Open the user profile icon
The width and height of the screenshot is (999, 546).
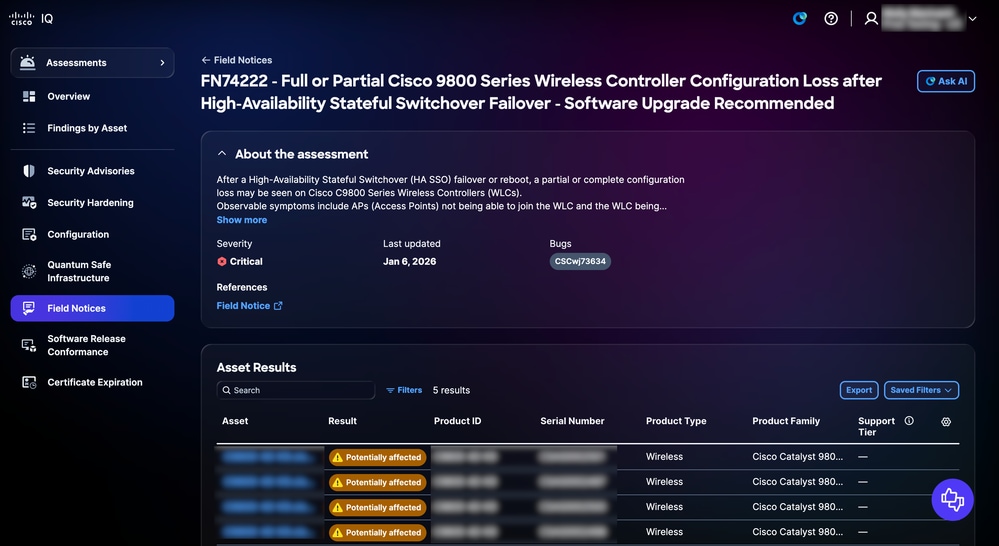(x=871, y=18)
